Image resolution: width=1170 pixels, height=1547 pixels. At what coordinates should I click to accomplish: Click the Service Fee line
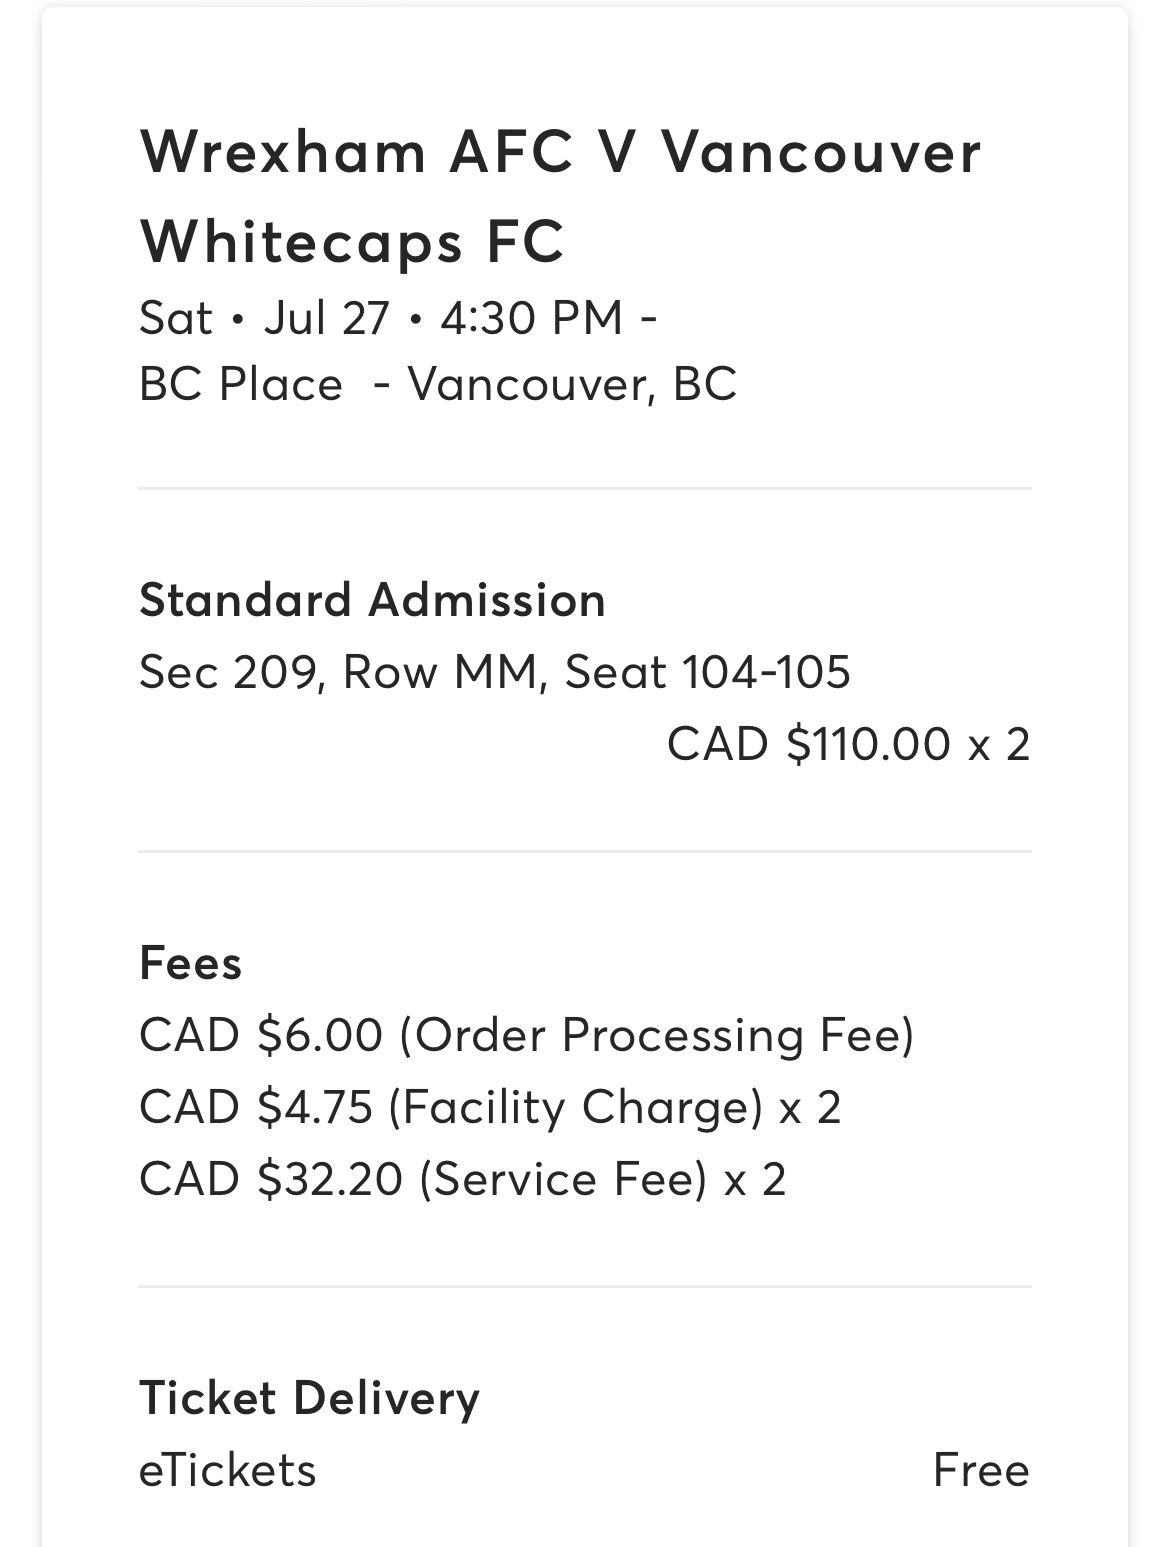[462, 1179]
